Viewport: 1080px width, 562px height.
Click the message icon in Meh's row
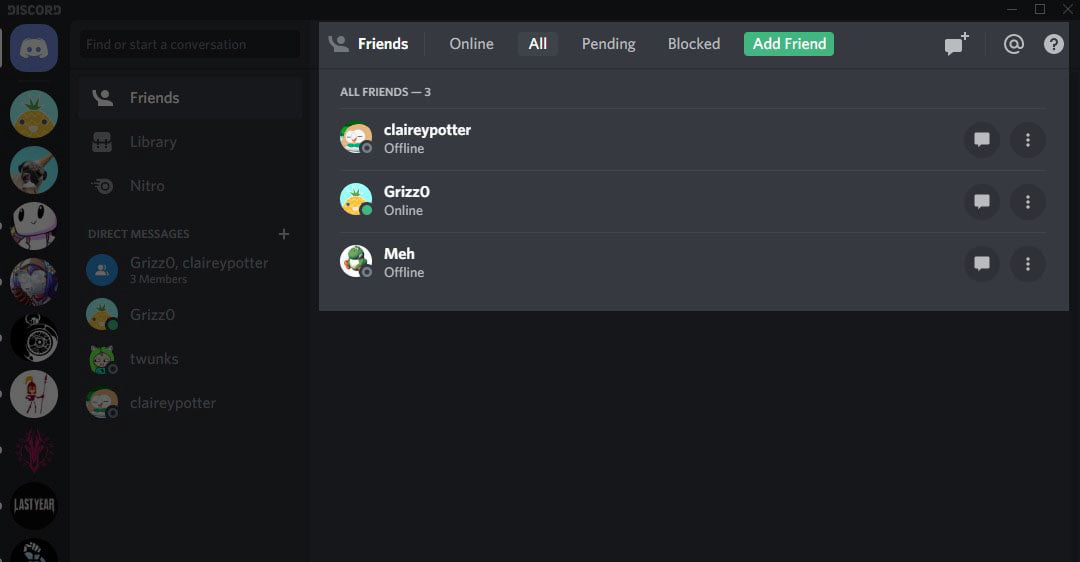point(982,264)
